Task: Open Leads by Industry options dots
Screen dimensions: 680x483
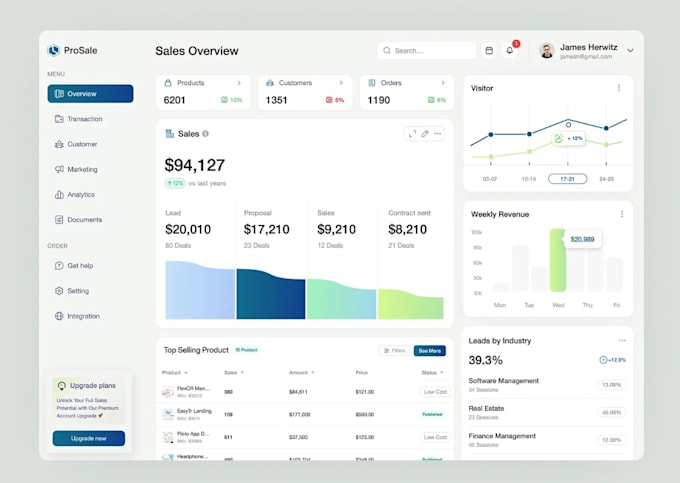Action: [x=622, y=340]
